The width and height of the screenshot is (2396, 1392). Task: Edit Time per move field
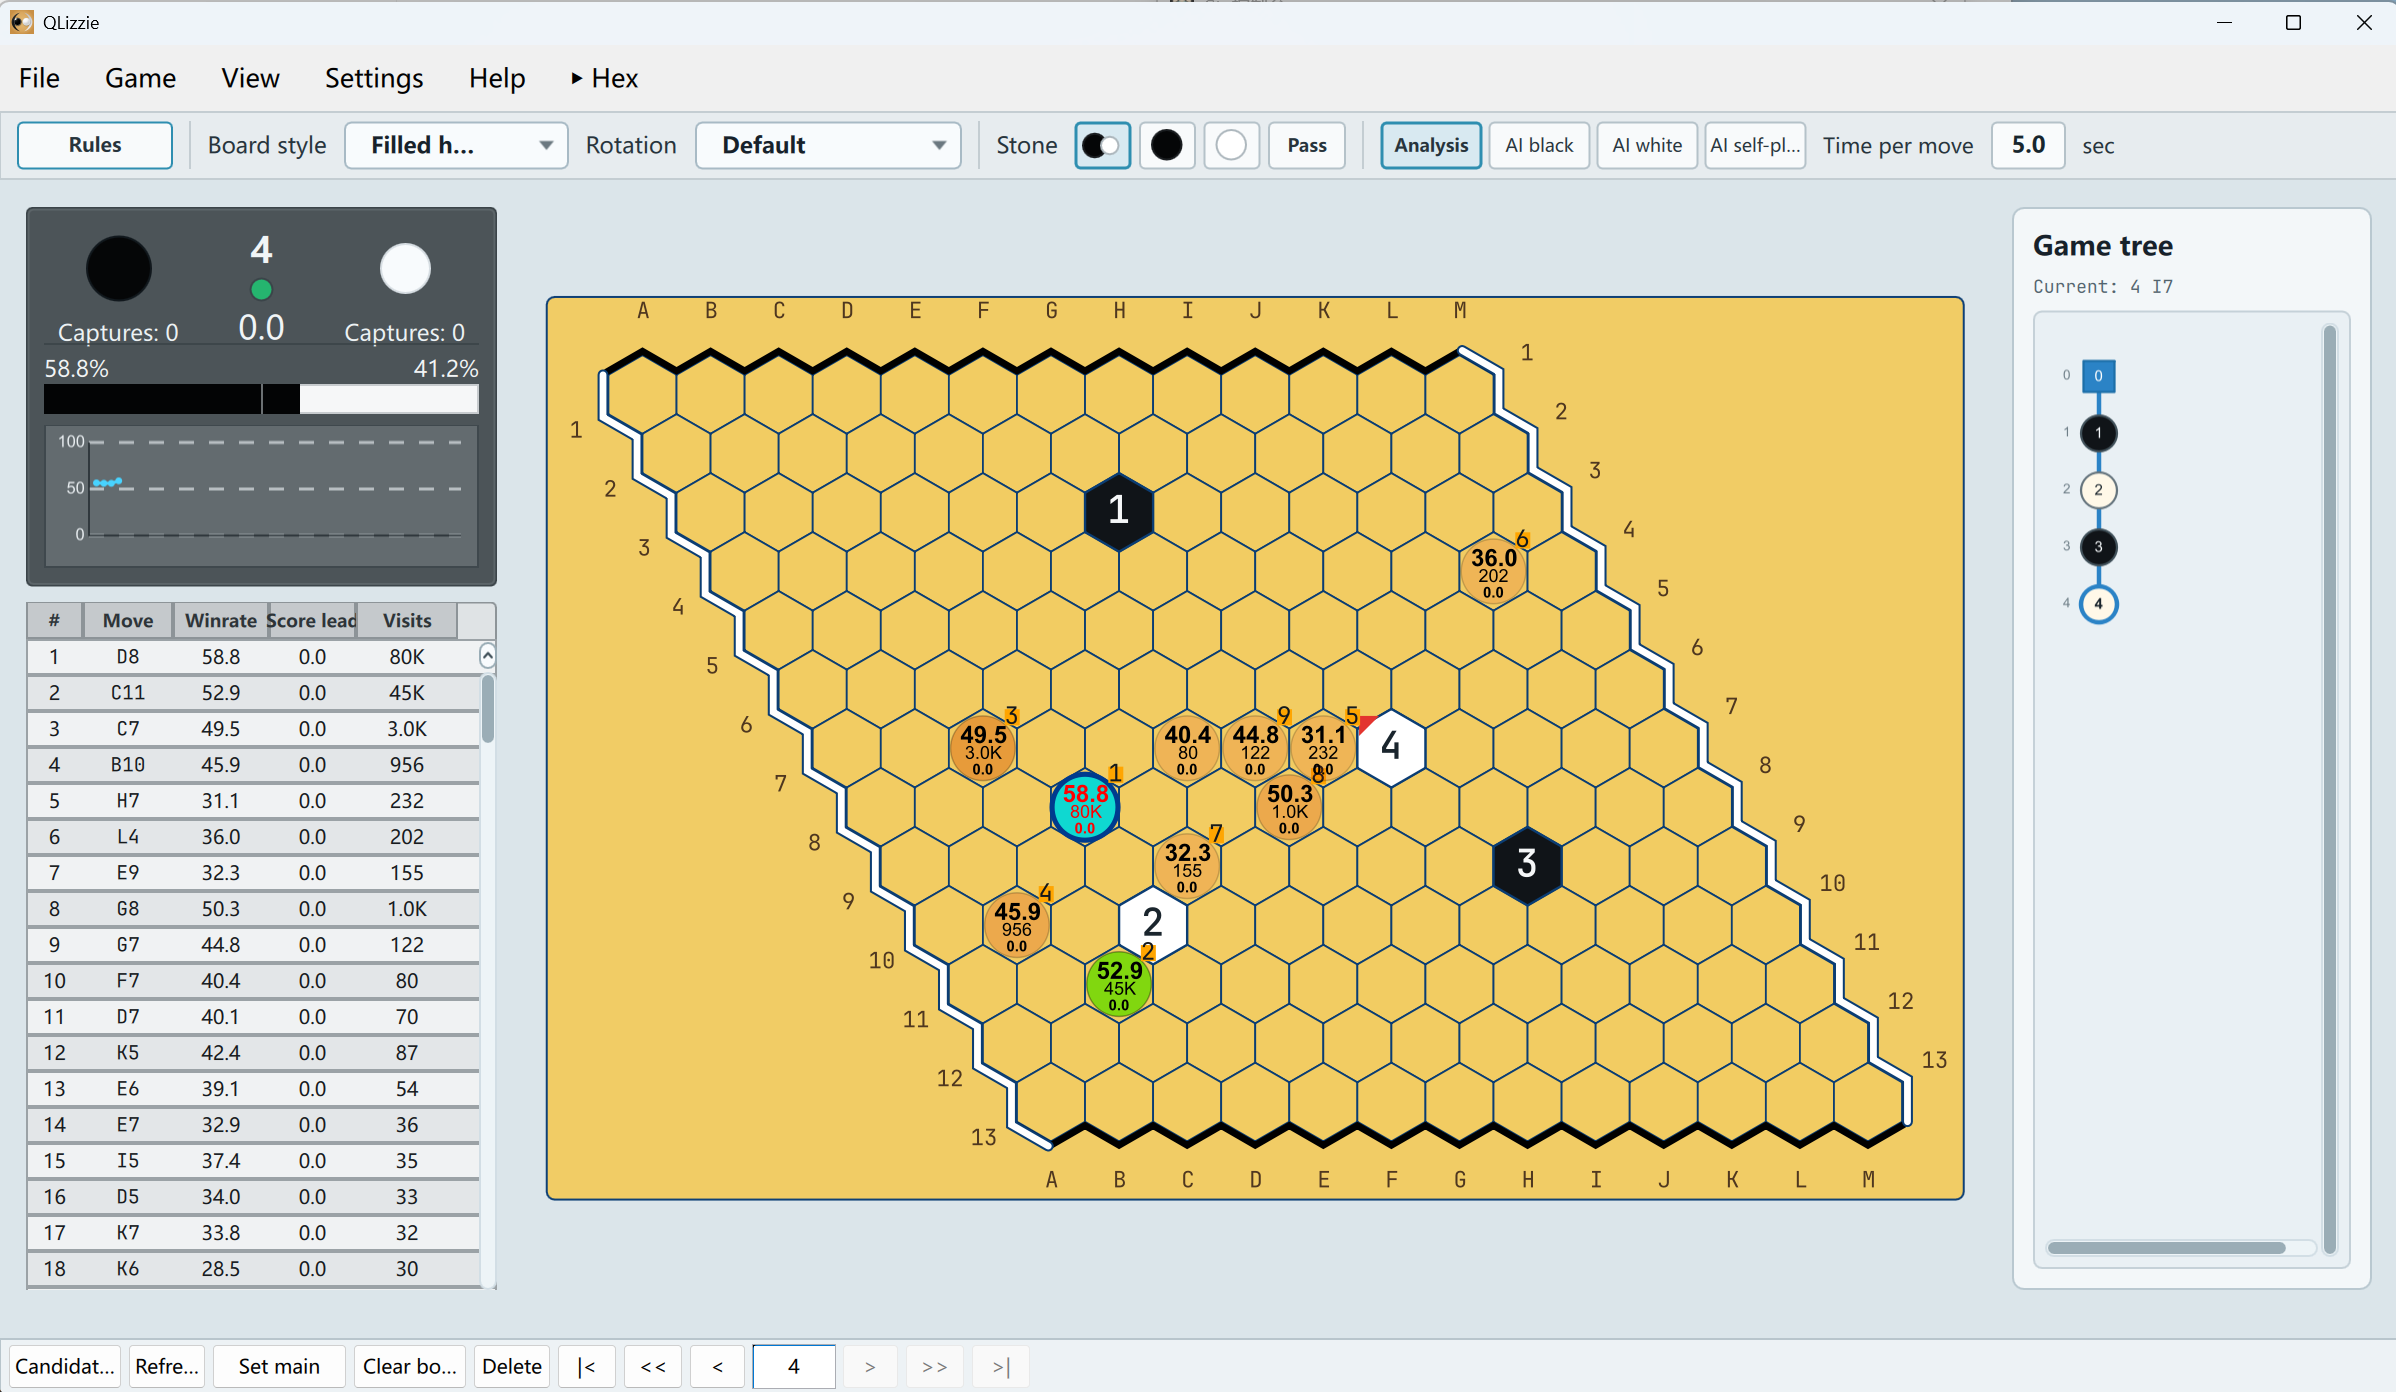coord(2028,145)
